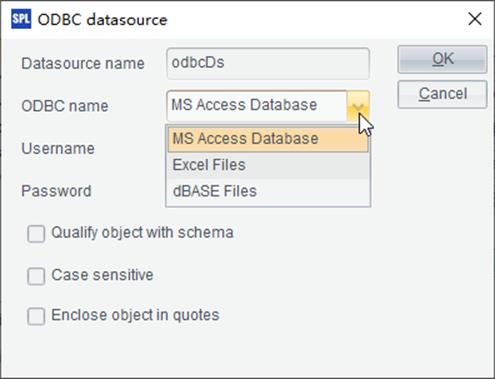This screenshot has width=495, height=379.
Task: Click the Cancel button
Action: pyautogui.click(x=442, y=94)
